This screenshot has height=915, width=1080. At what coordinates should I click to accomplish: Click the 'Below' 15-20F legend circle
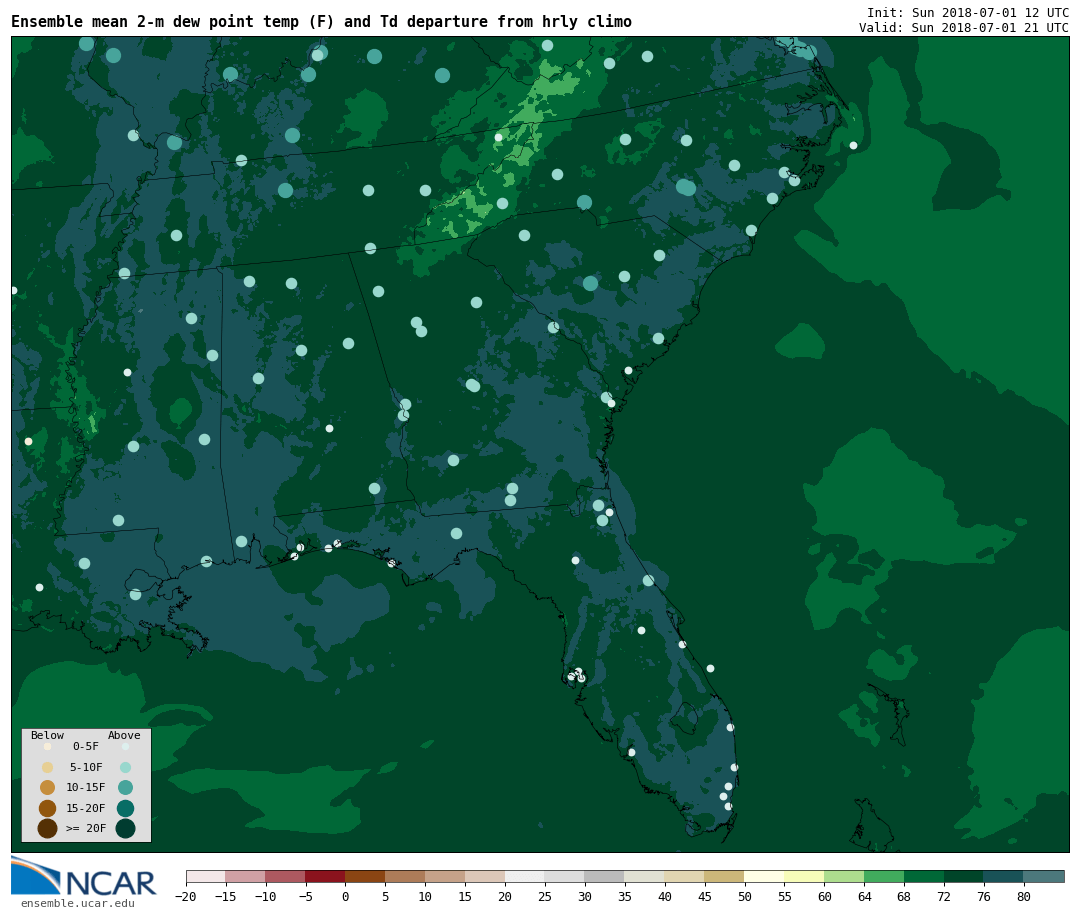point(48,808)
